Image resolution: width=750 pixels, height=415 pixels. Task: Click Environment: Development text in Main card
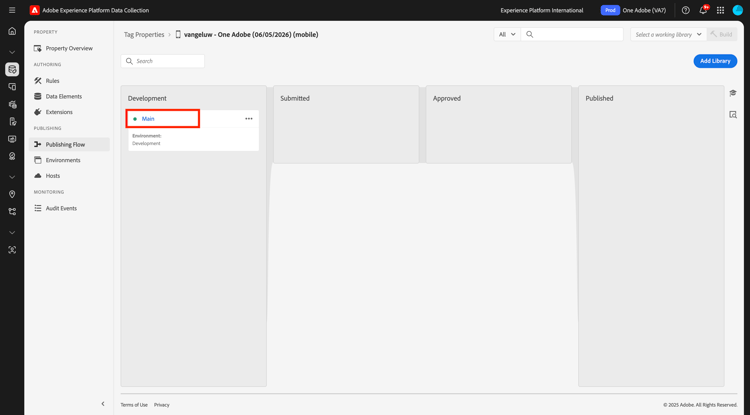pos(147,140)
